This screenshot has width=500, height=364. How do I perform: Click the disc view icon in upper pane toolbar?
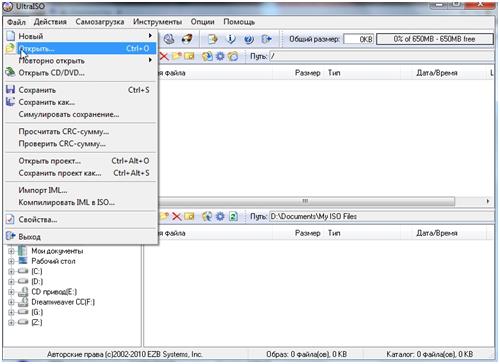233,56
